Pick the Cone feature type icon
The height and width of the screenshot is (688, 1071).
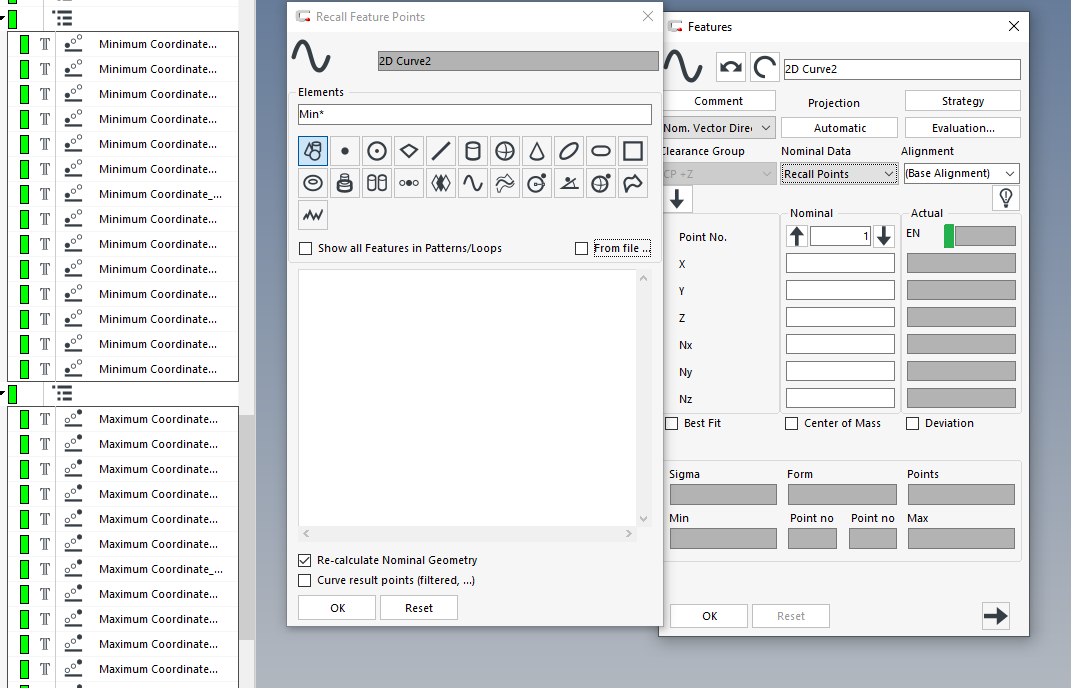pyautogui.click(x=537, y=151)
